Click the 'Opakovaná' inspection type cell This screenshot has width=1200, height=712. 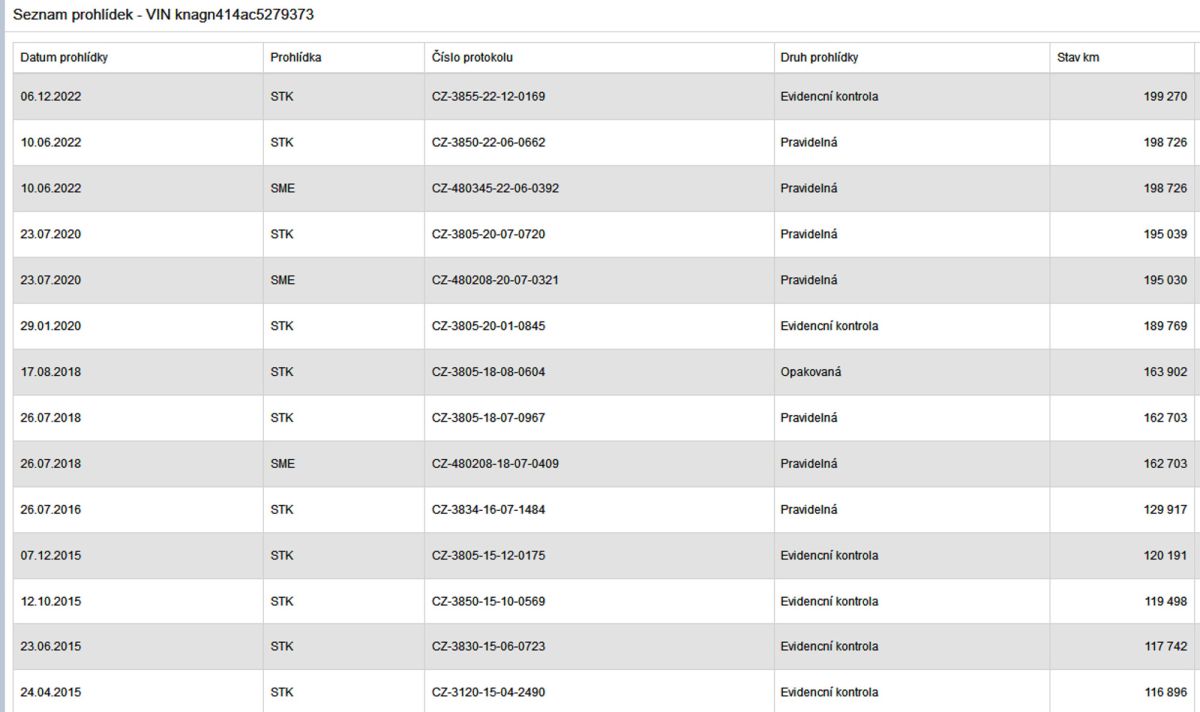click(810, 372)
